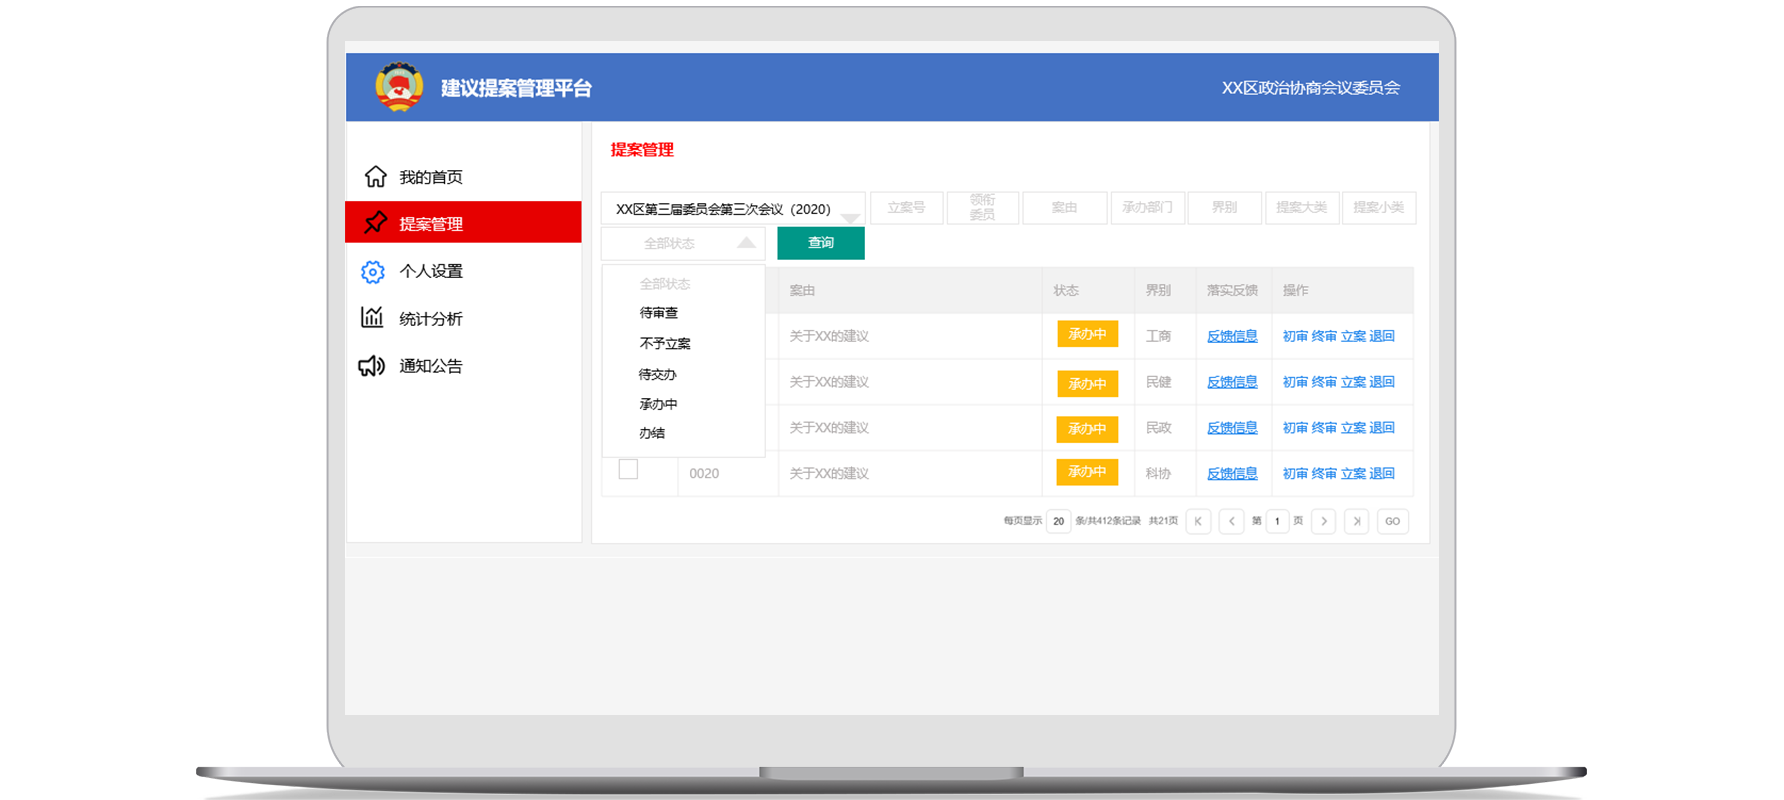Image resolution: width=1784 pixels, height=800 pixels.
Task: Open 反馈信息 link in 民政 row
Action: coord(1232,428)
